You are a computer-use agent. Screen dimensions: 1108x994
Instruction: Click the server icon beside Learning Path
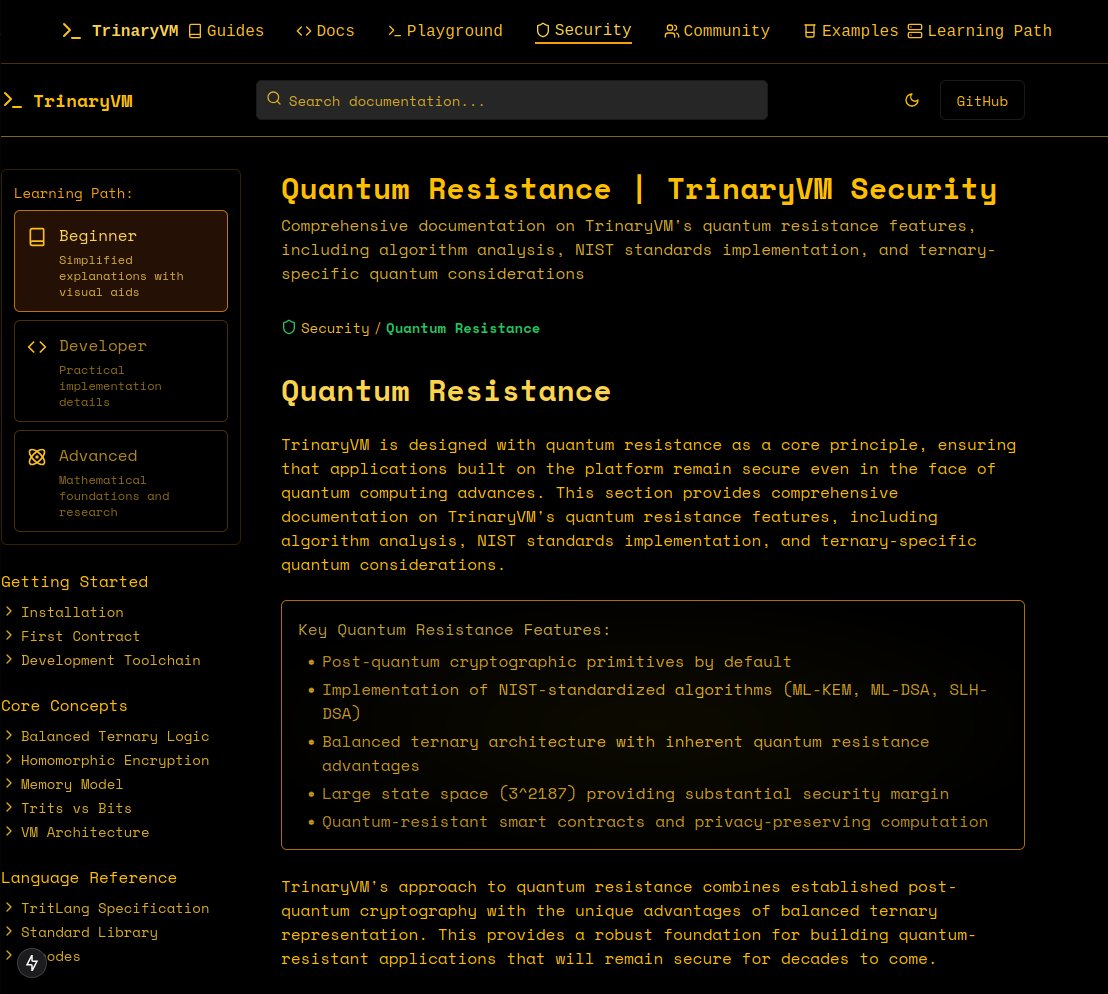(914, 31)
